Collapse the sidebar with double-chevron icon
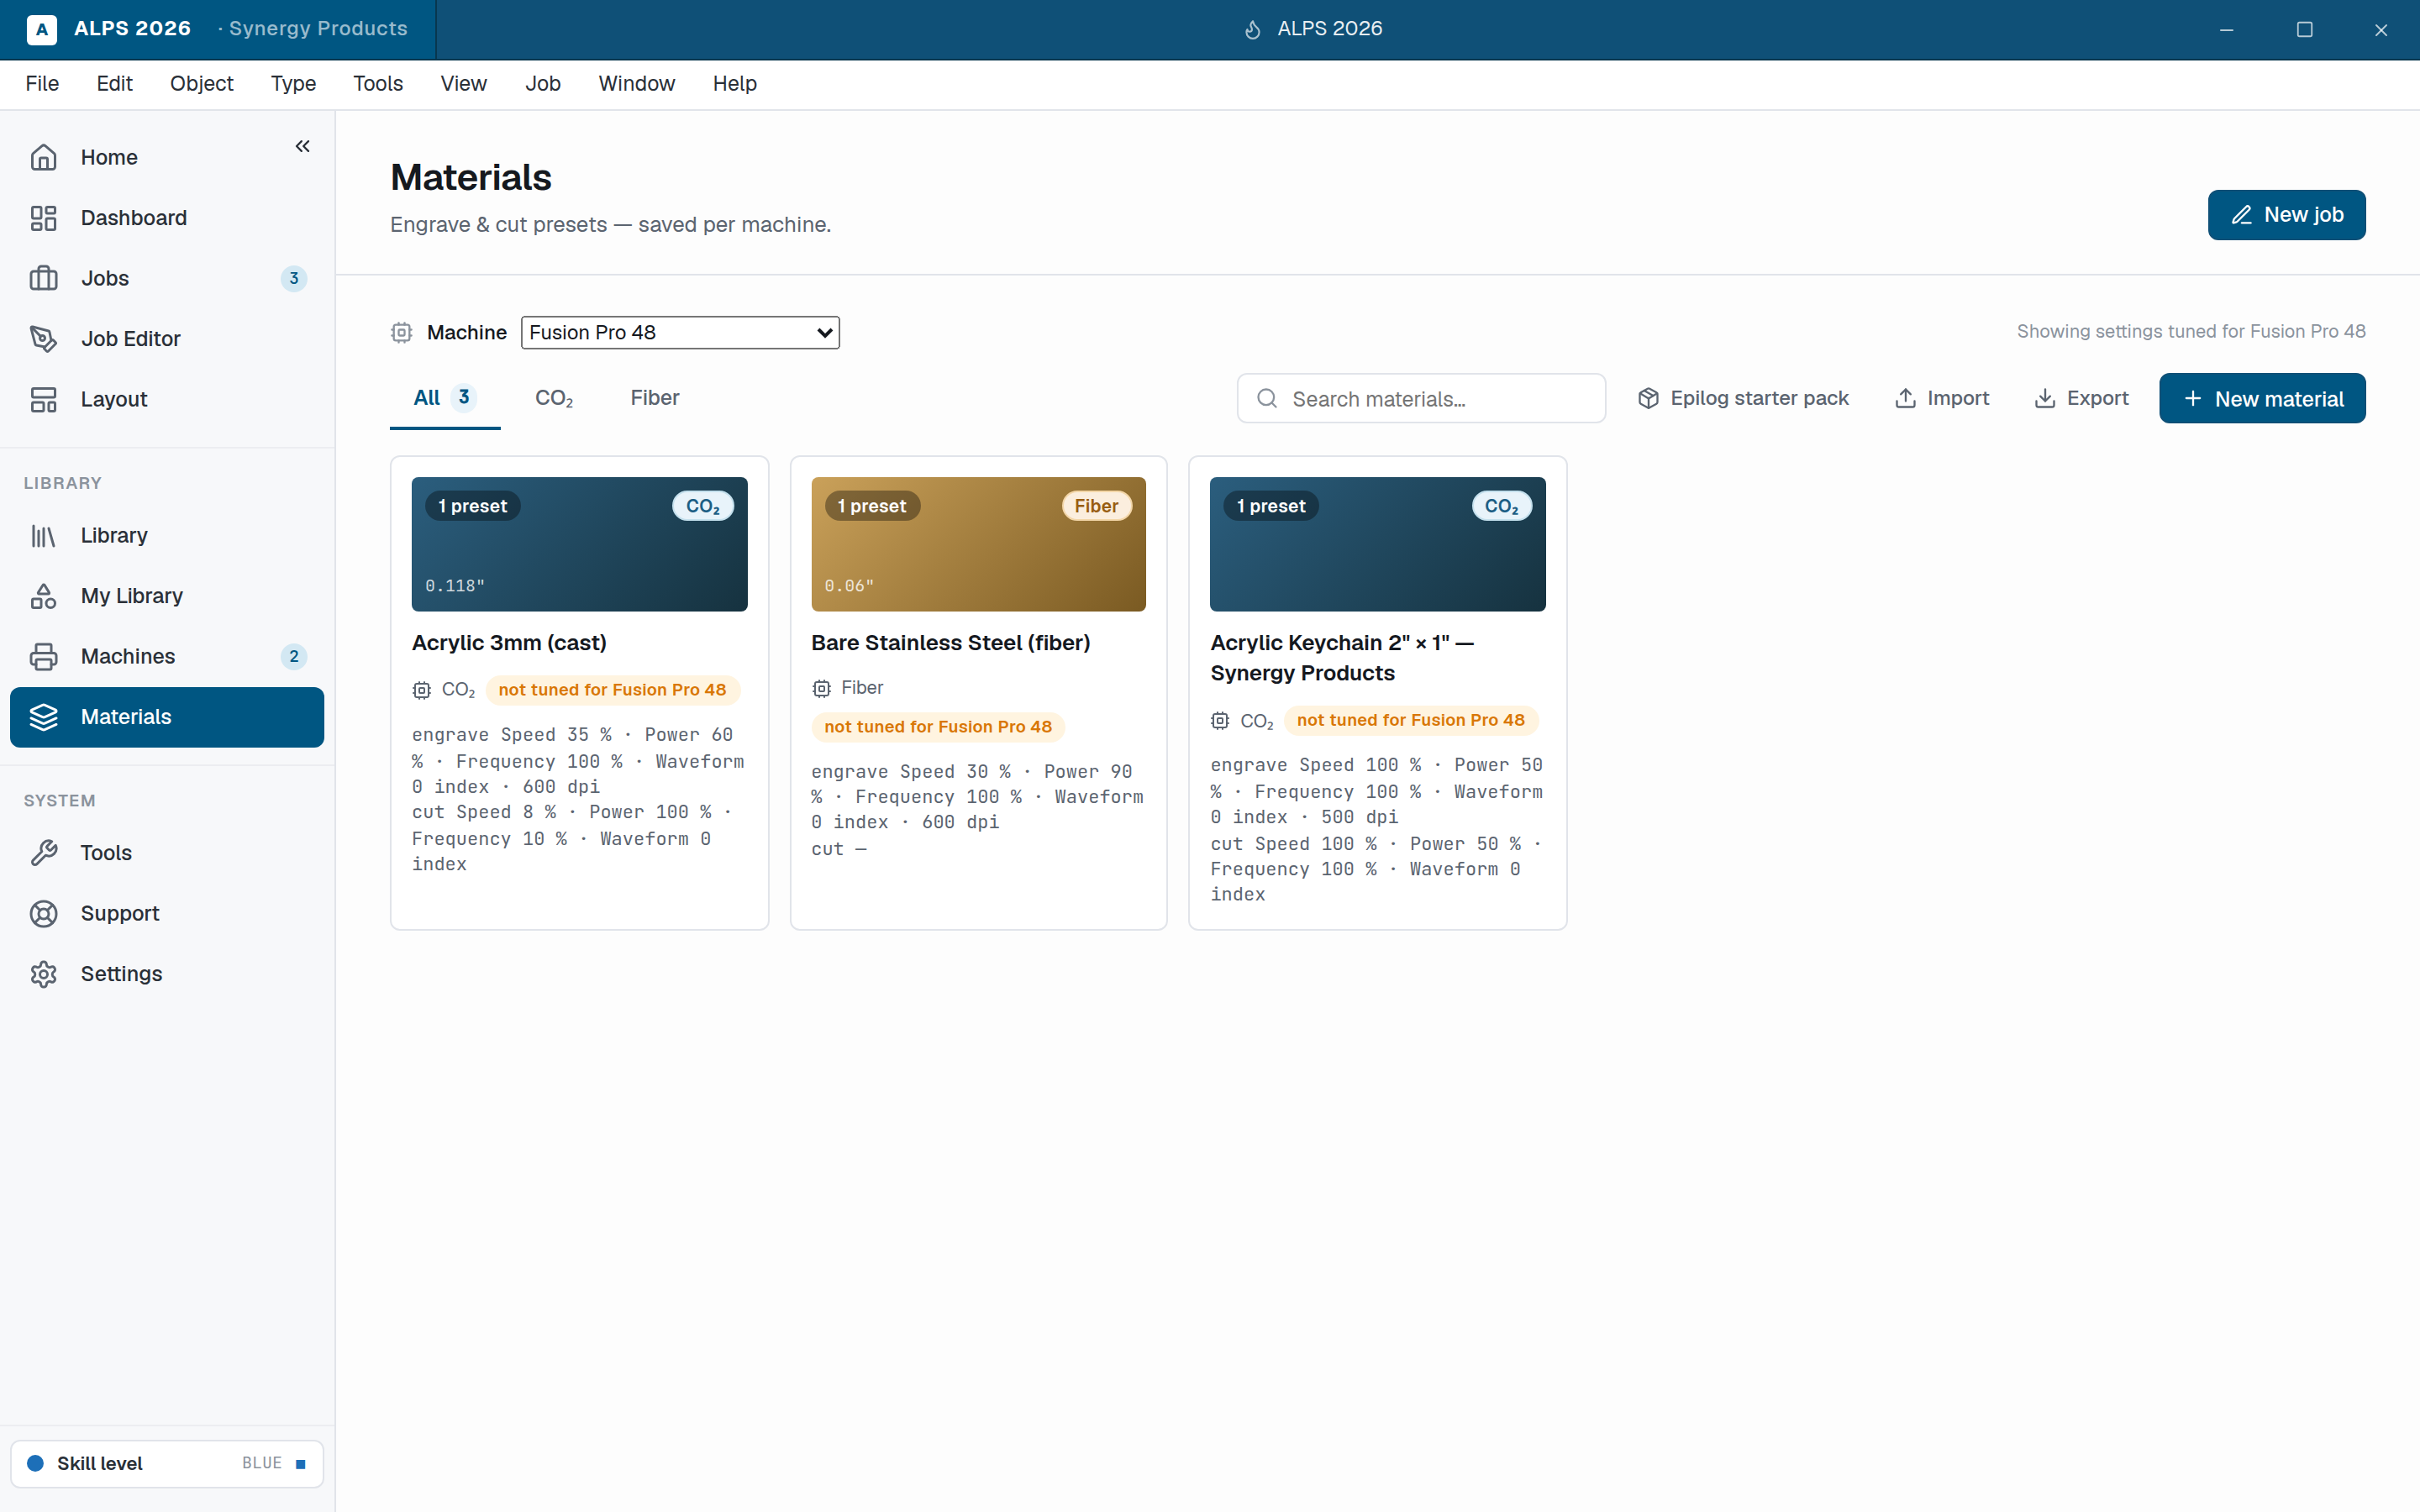 point(302,146)
